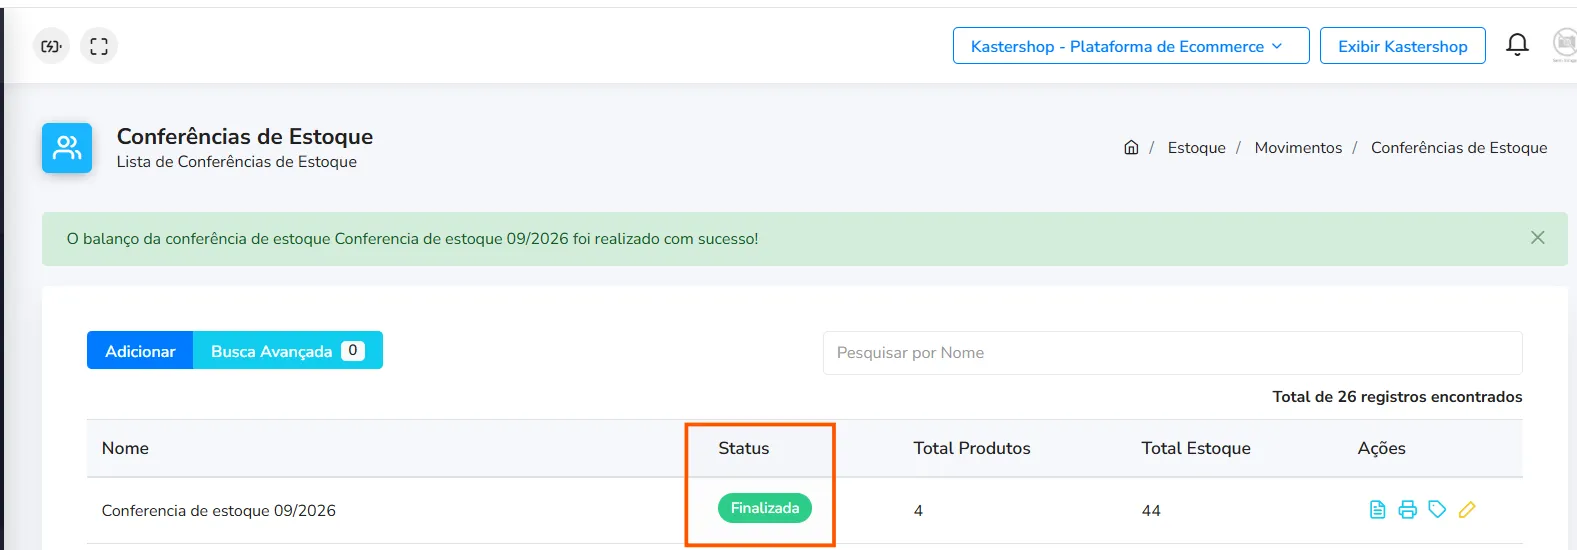Click the Nome column header
Viewport: 1577px width, 550px height.
125,448
